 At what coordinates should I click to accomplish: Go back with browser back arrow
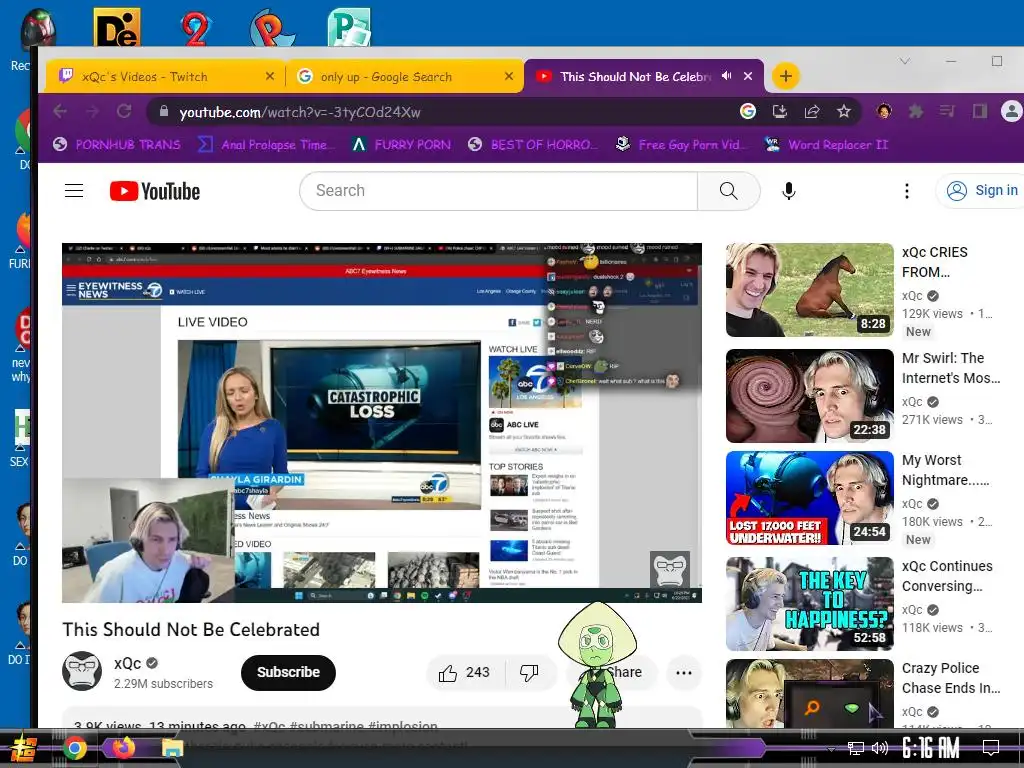tap(60, 112)
